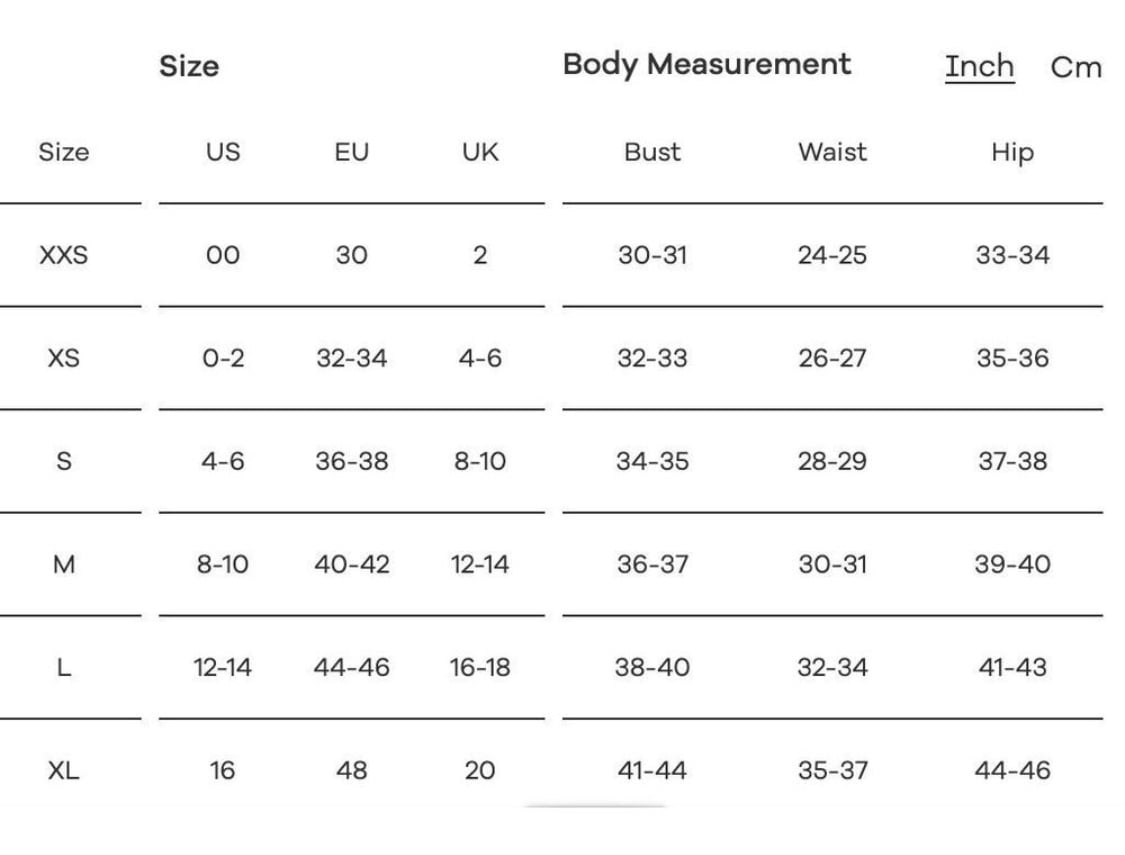This screenshot has height=855, width=1125.
Task: Select the XXS size row label
Action: (64, 255)
